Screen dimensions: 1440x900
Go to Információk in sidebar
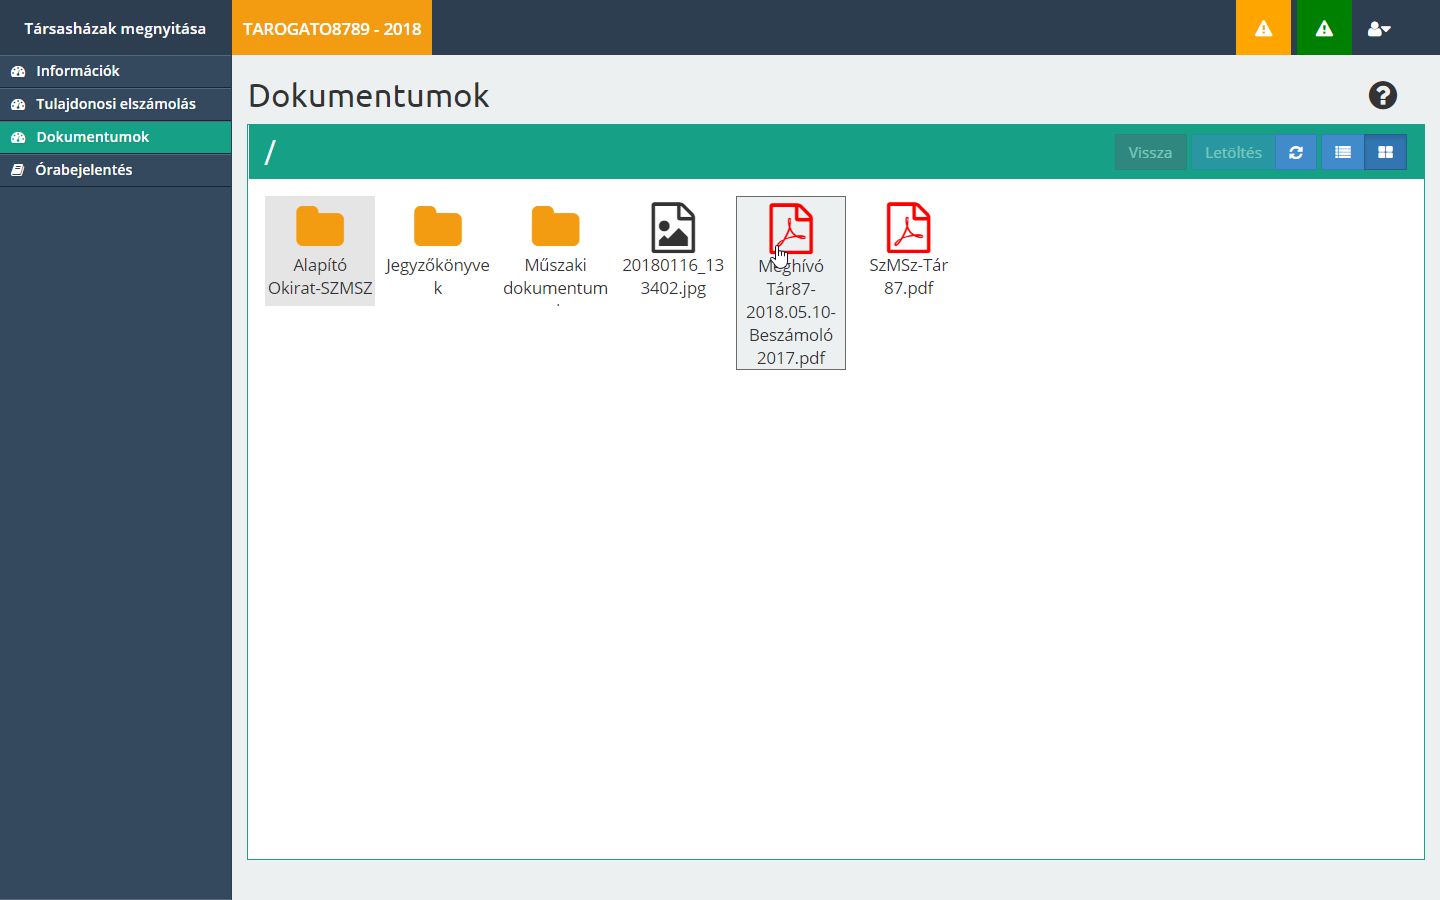coord(78,71)
